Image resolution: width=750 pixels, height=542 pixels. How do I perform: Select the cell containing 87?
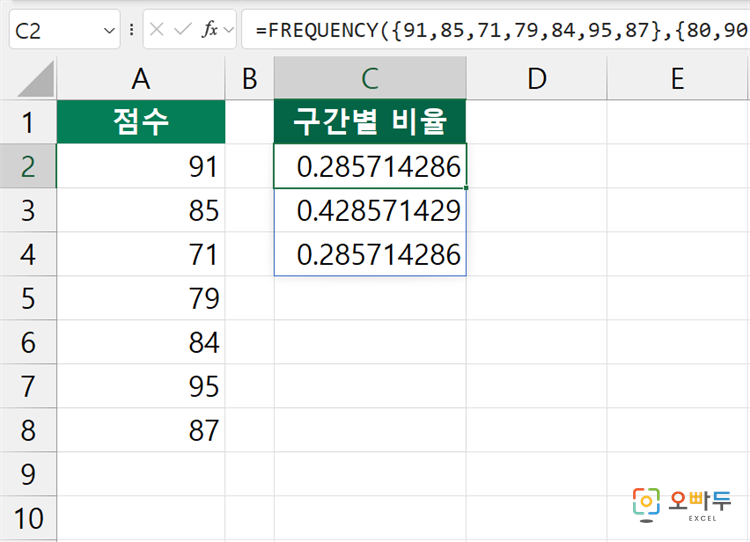141,430
